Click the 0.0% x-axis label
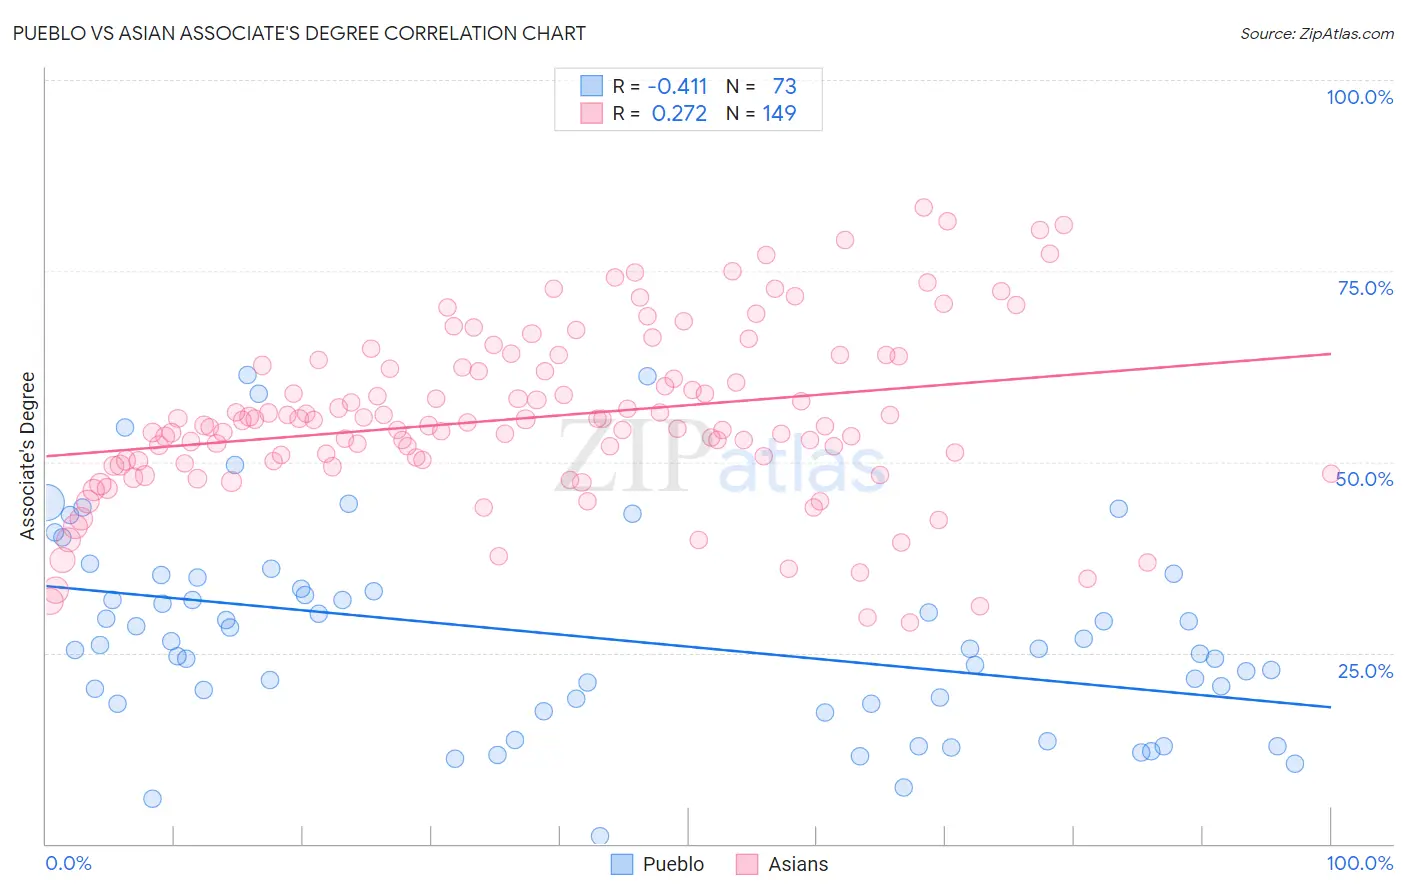The image size is (1406, 892). tap(68, 863)
